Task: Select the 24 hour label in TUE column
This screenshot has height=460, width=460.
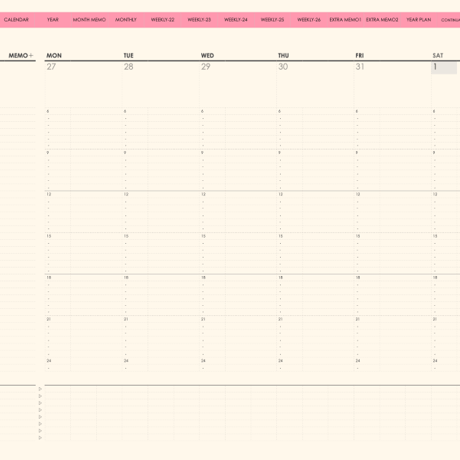Action: coord(126,361)
